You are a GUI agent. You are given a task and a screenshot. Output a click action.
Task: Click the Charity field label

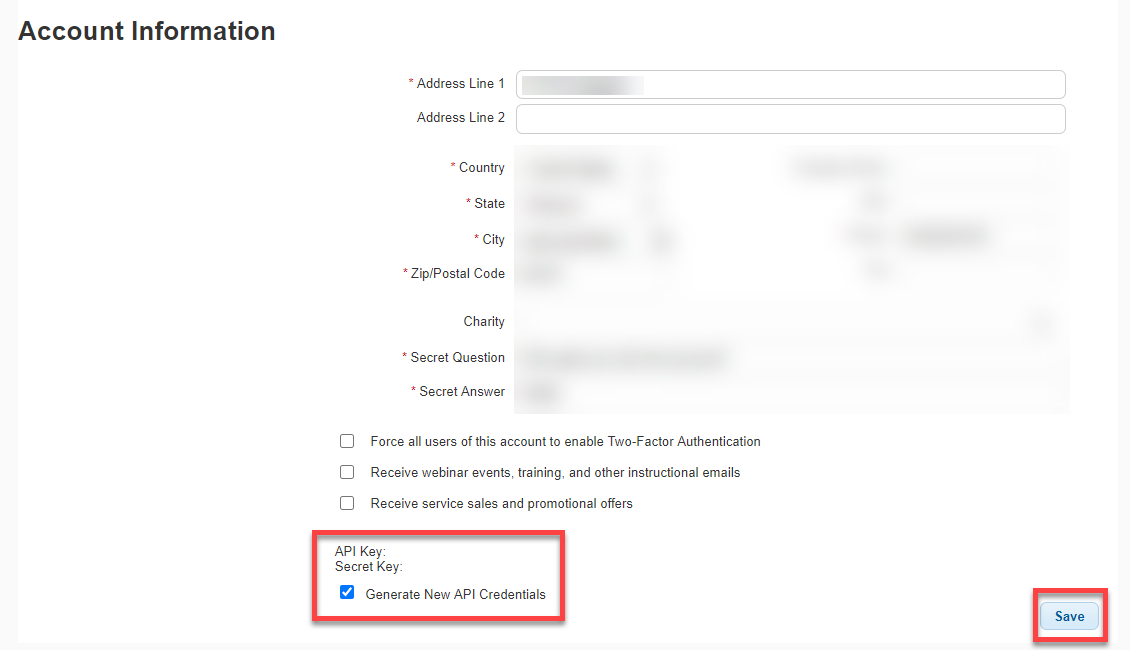484,321
